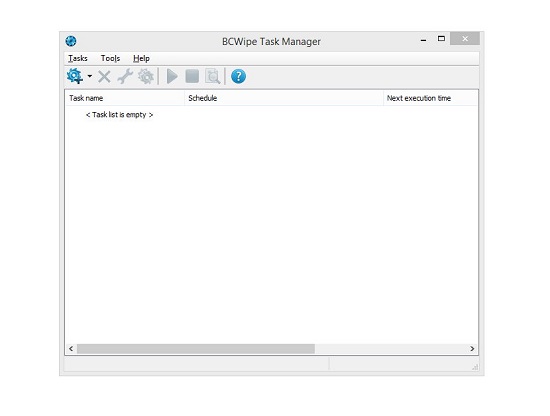Sort by the Task name column header
This screenshot has width=550, height=416.
click(125, 98)
